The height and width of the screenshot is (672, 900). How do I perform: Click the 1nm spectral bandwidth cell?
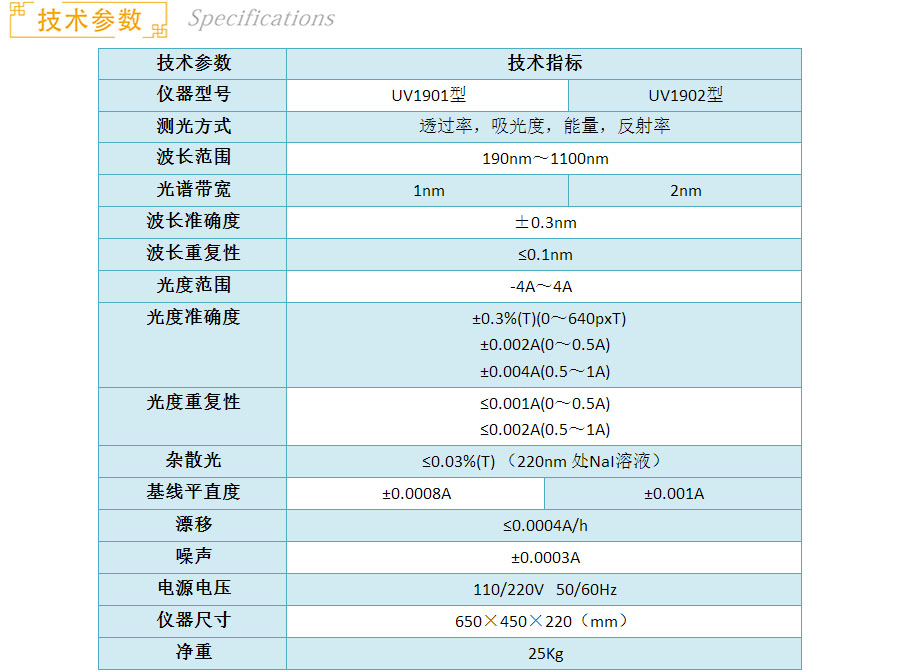tap(428, 191)
